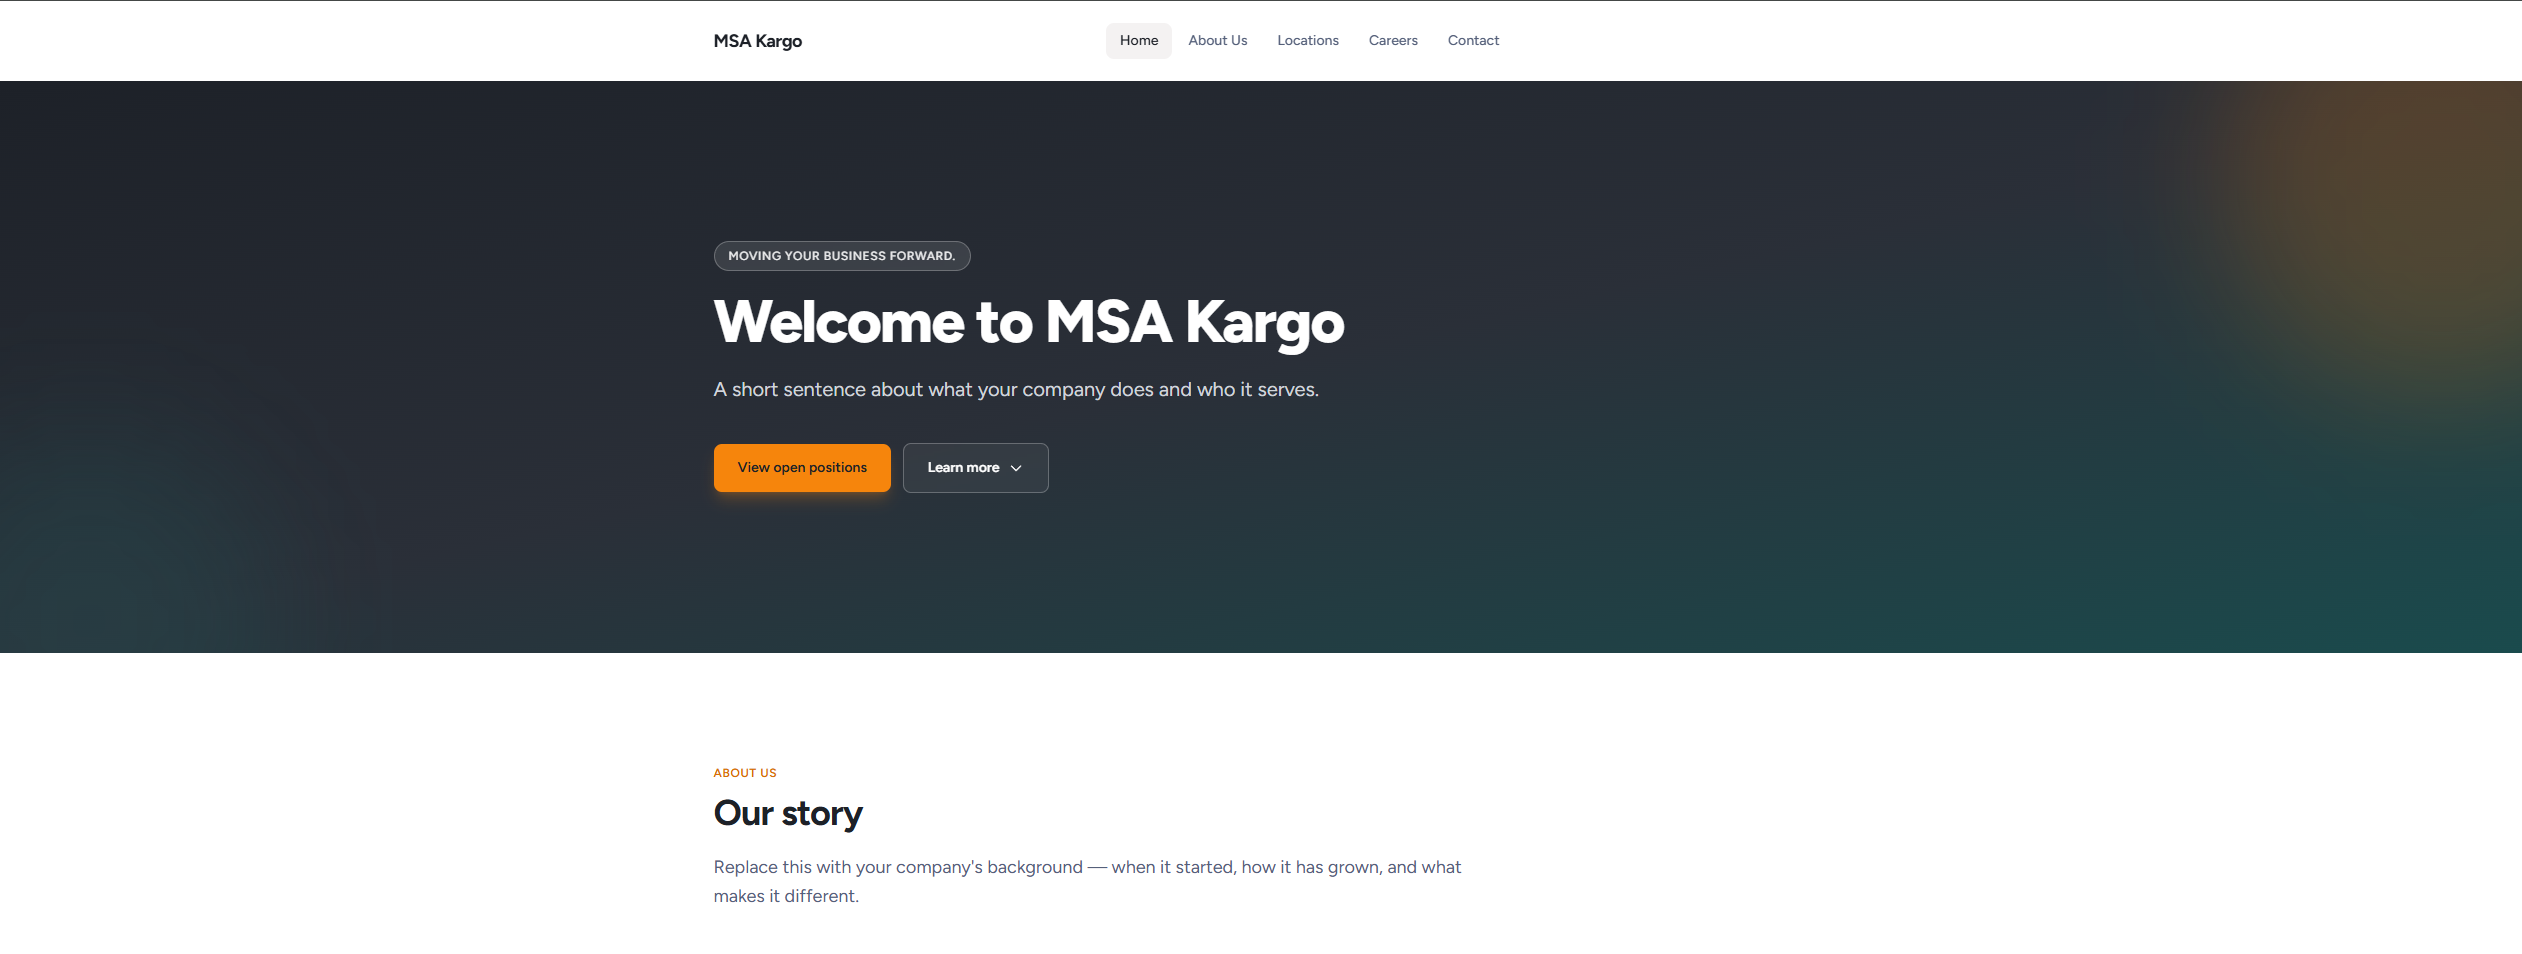Click the word MSA in hero heading
Screen dimensions: 2522x954
click(1108, 322)
